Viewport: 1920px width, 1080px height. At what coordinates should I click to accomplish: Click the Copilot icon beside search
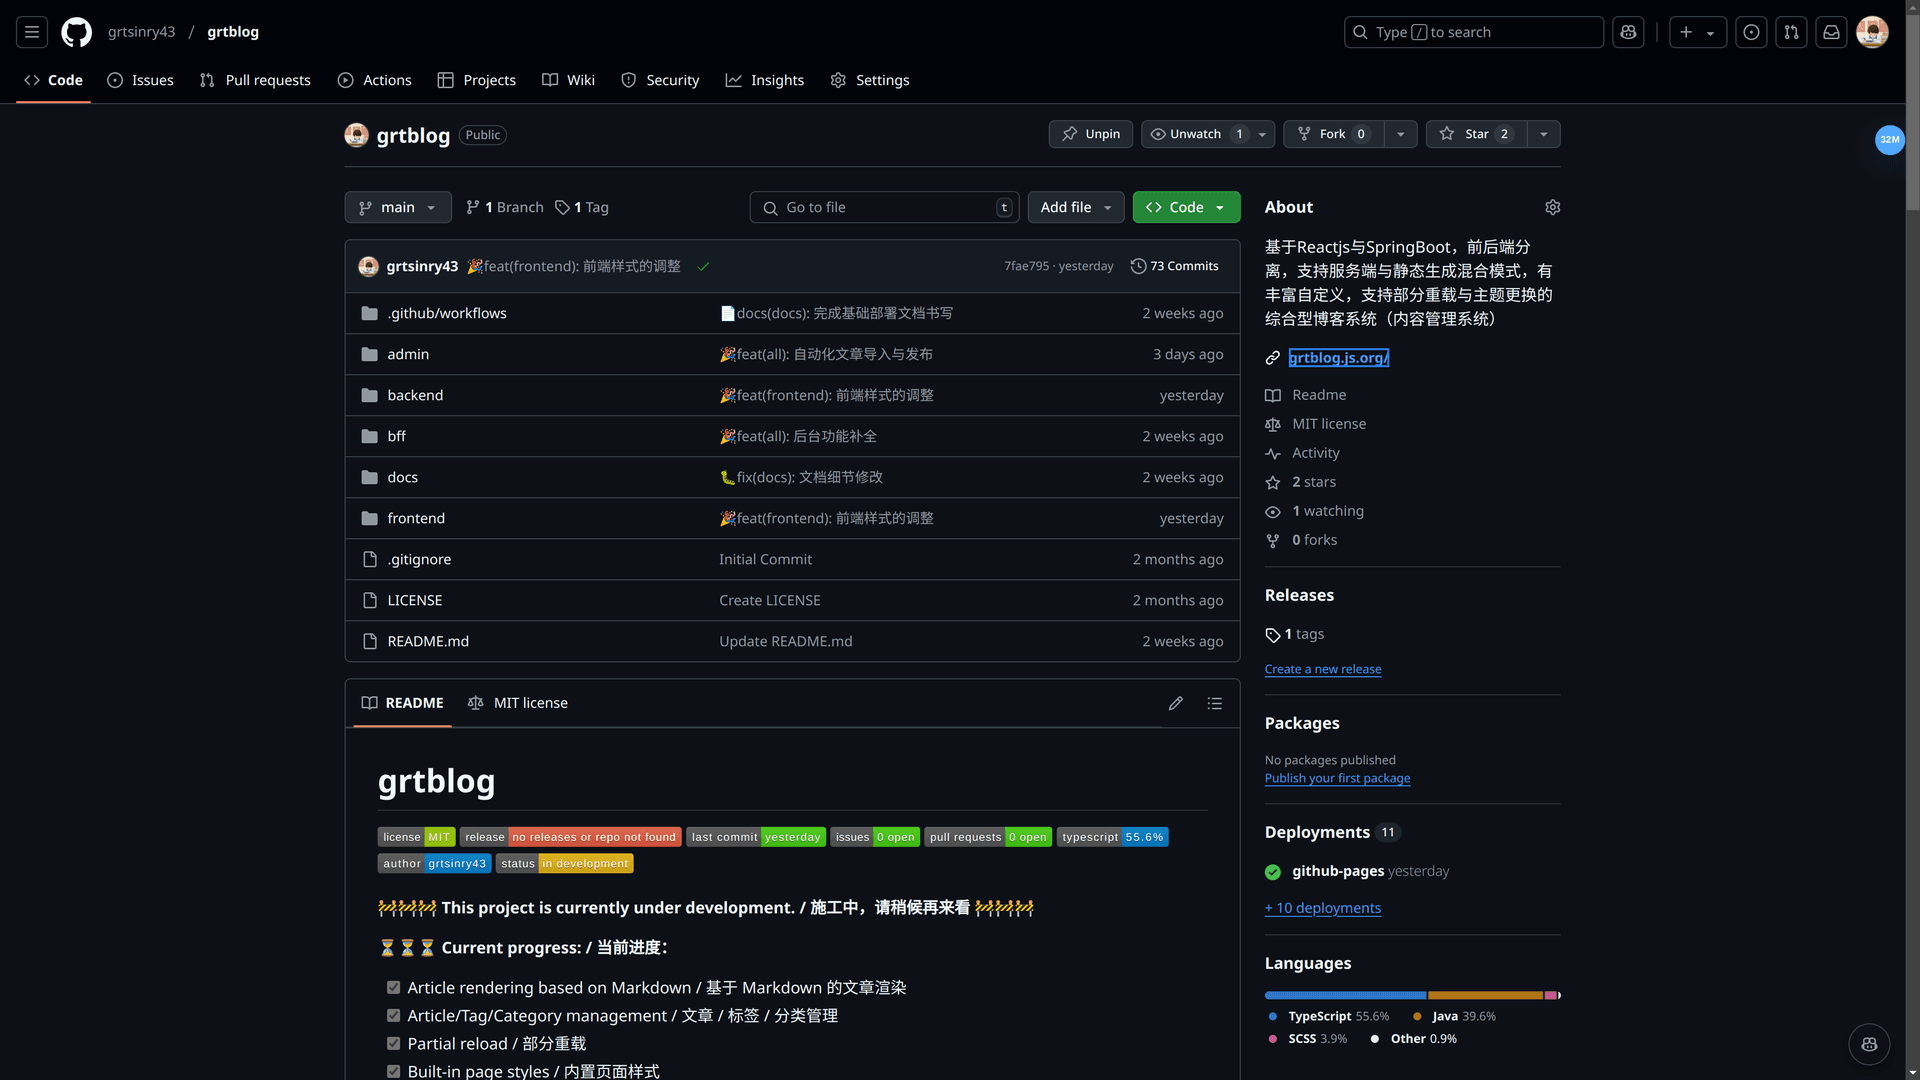[x=1628, y=32]
